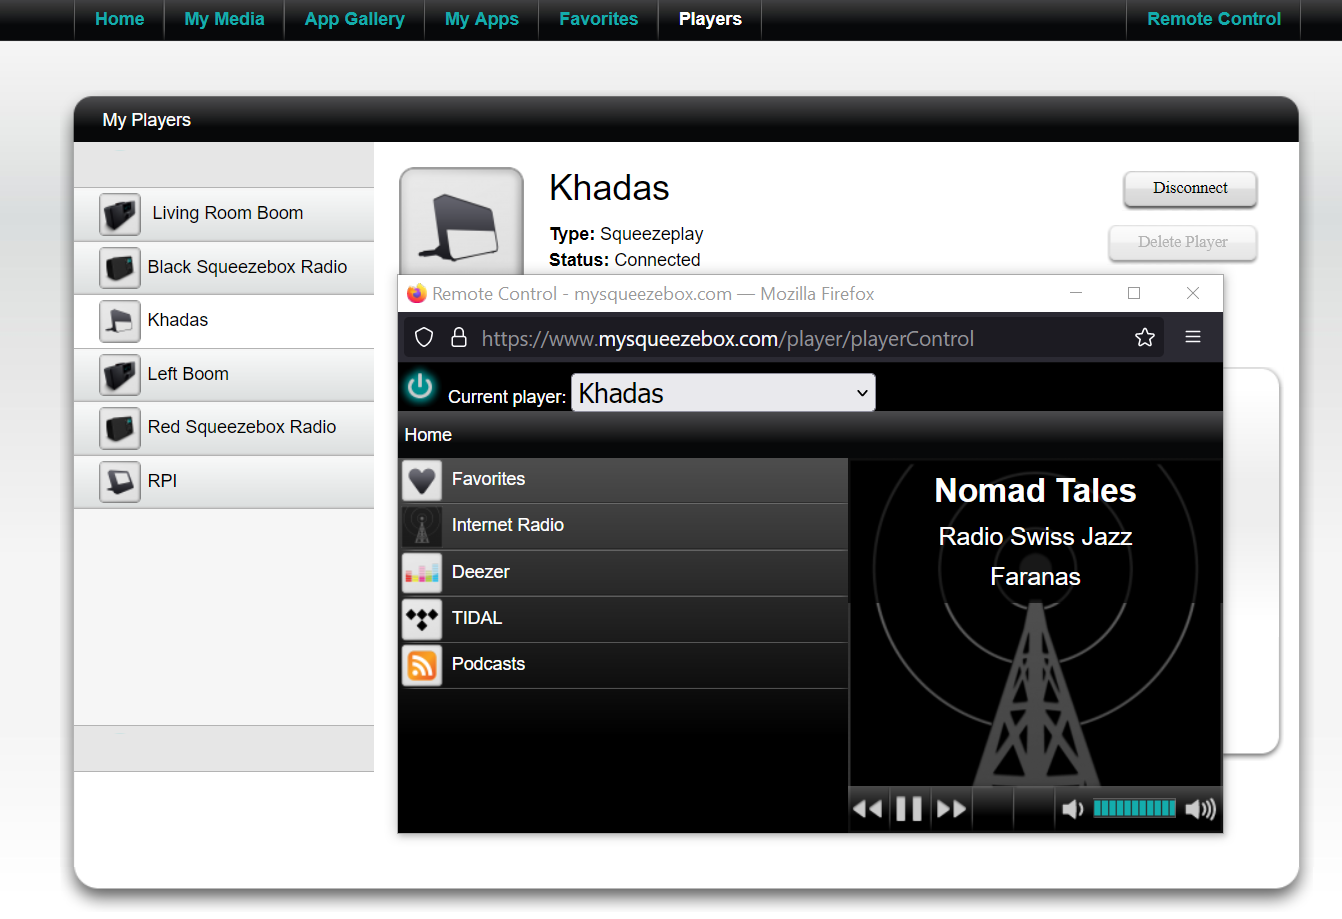
Task: Select the Players tab
Action: click(710, 19)
